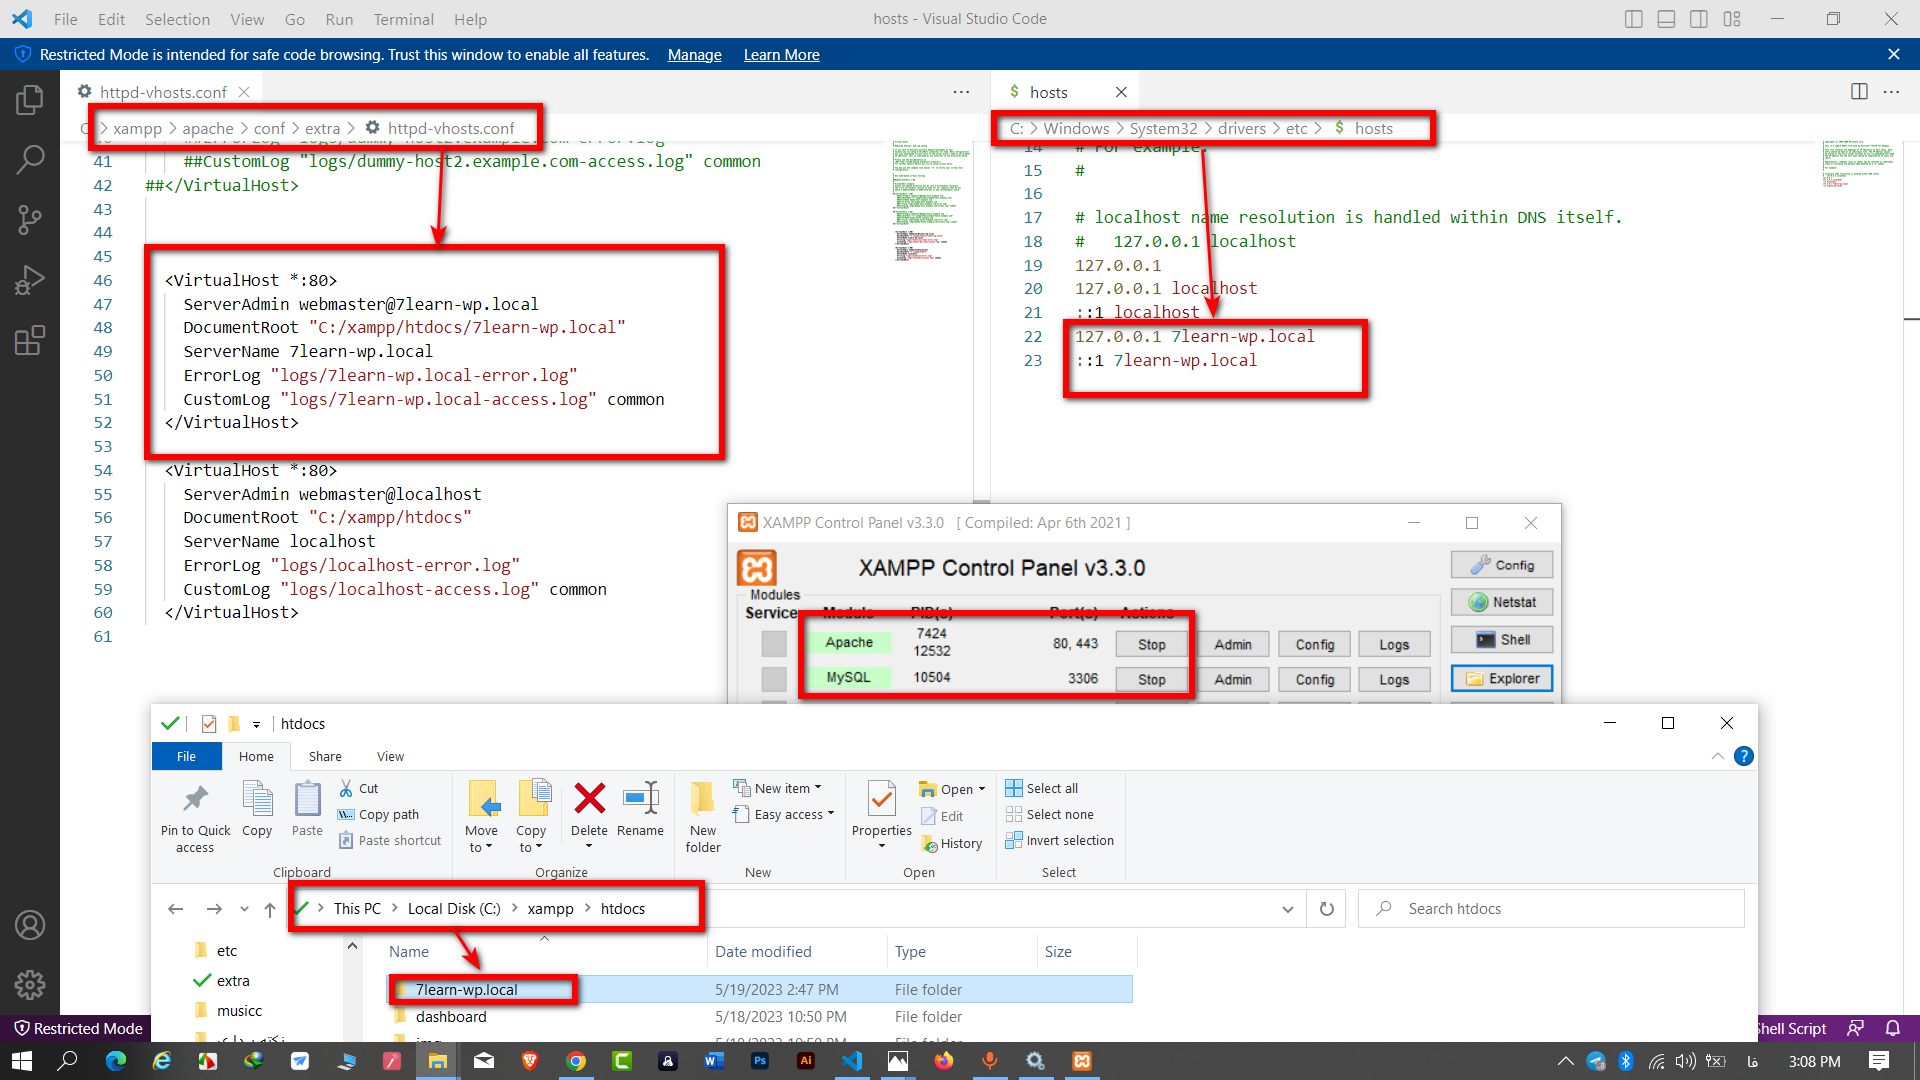The width and height of the screenshot is (1920, 1080).
Task: Open XAMPP main Config button
Action: click(1502, 565)
